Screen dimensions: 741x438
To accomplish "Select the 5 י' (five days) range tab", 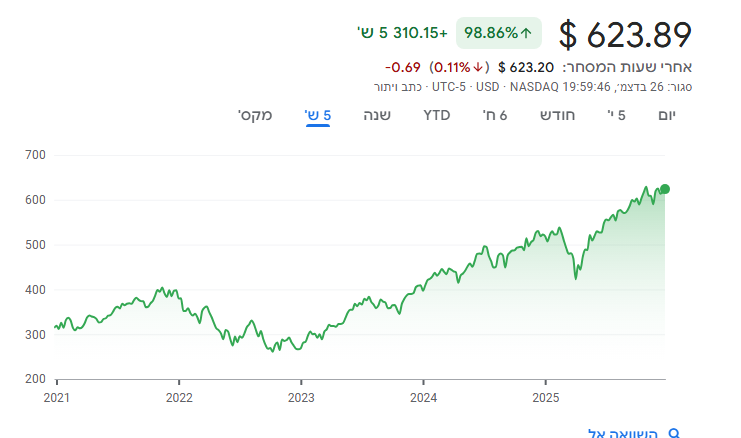I will pos(617,115).
